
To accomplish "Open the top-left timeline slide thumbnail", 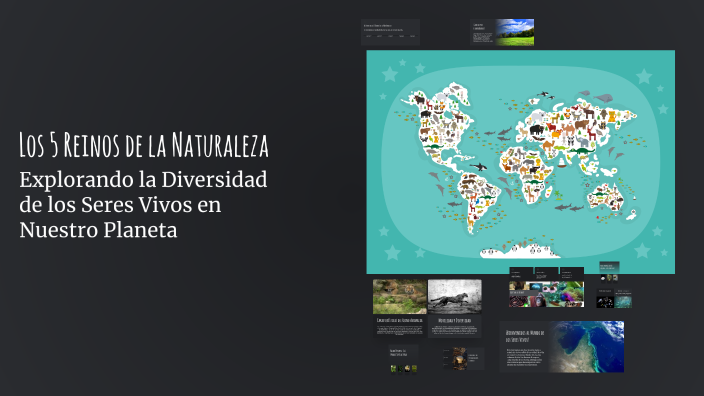I will point(390,32).
